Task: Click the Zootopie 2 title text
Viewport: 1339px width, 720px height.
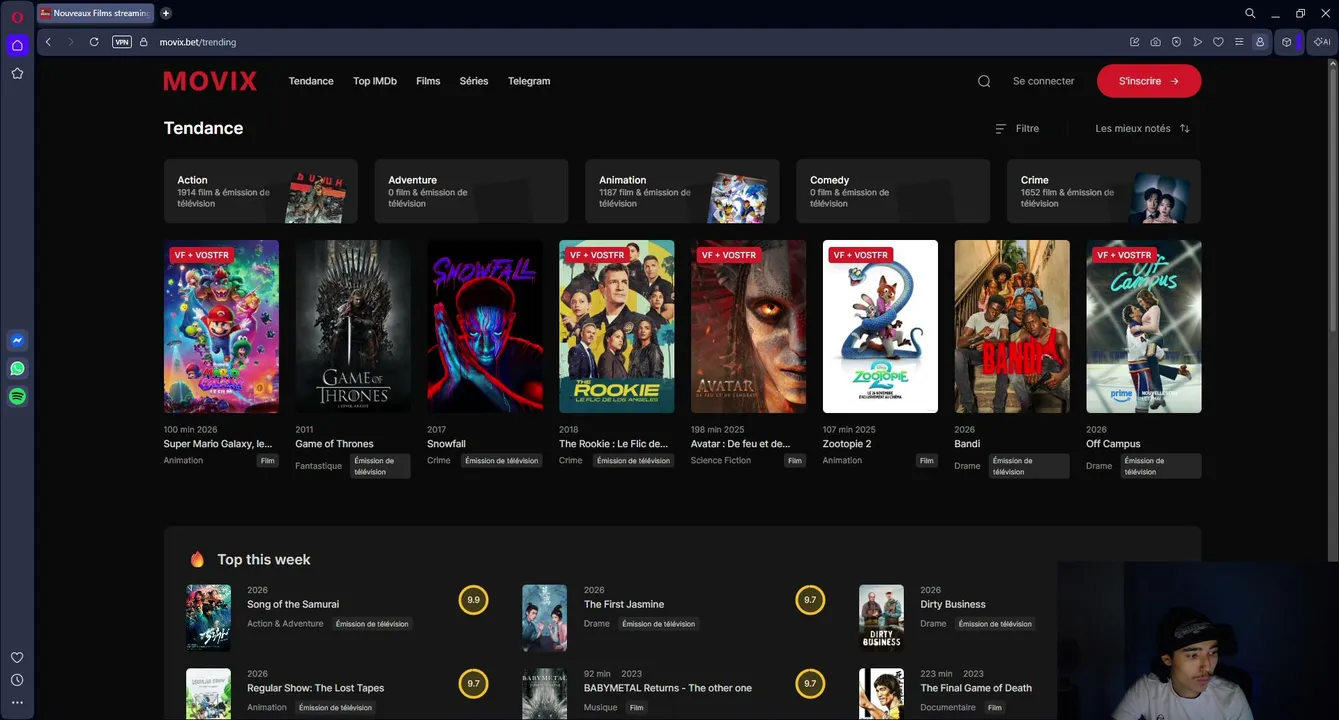Action: click(847, 444)
